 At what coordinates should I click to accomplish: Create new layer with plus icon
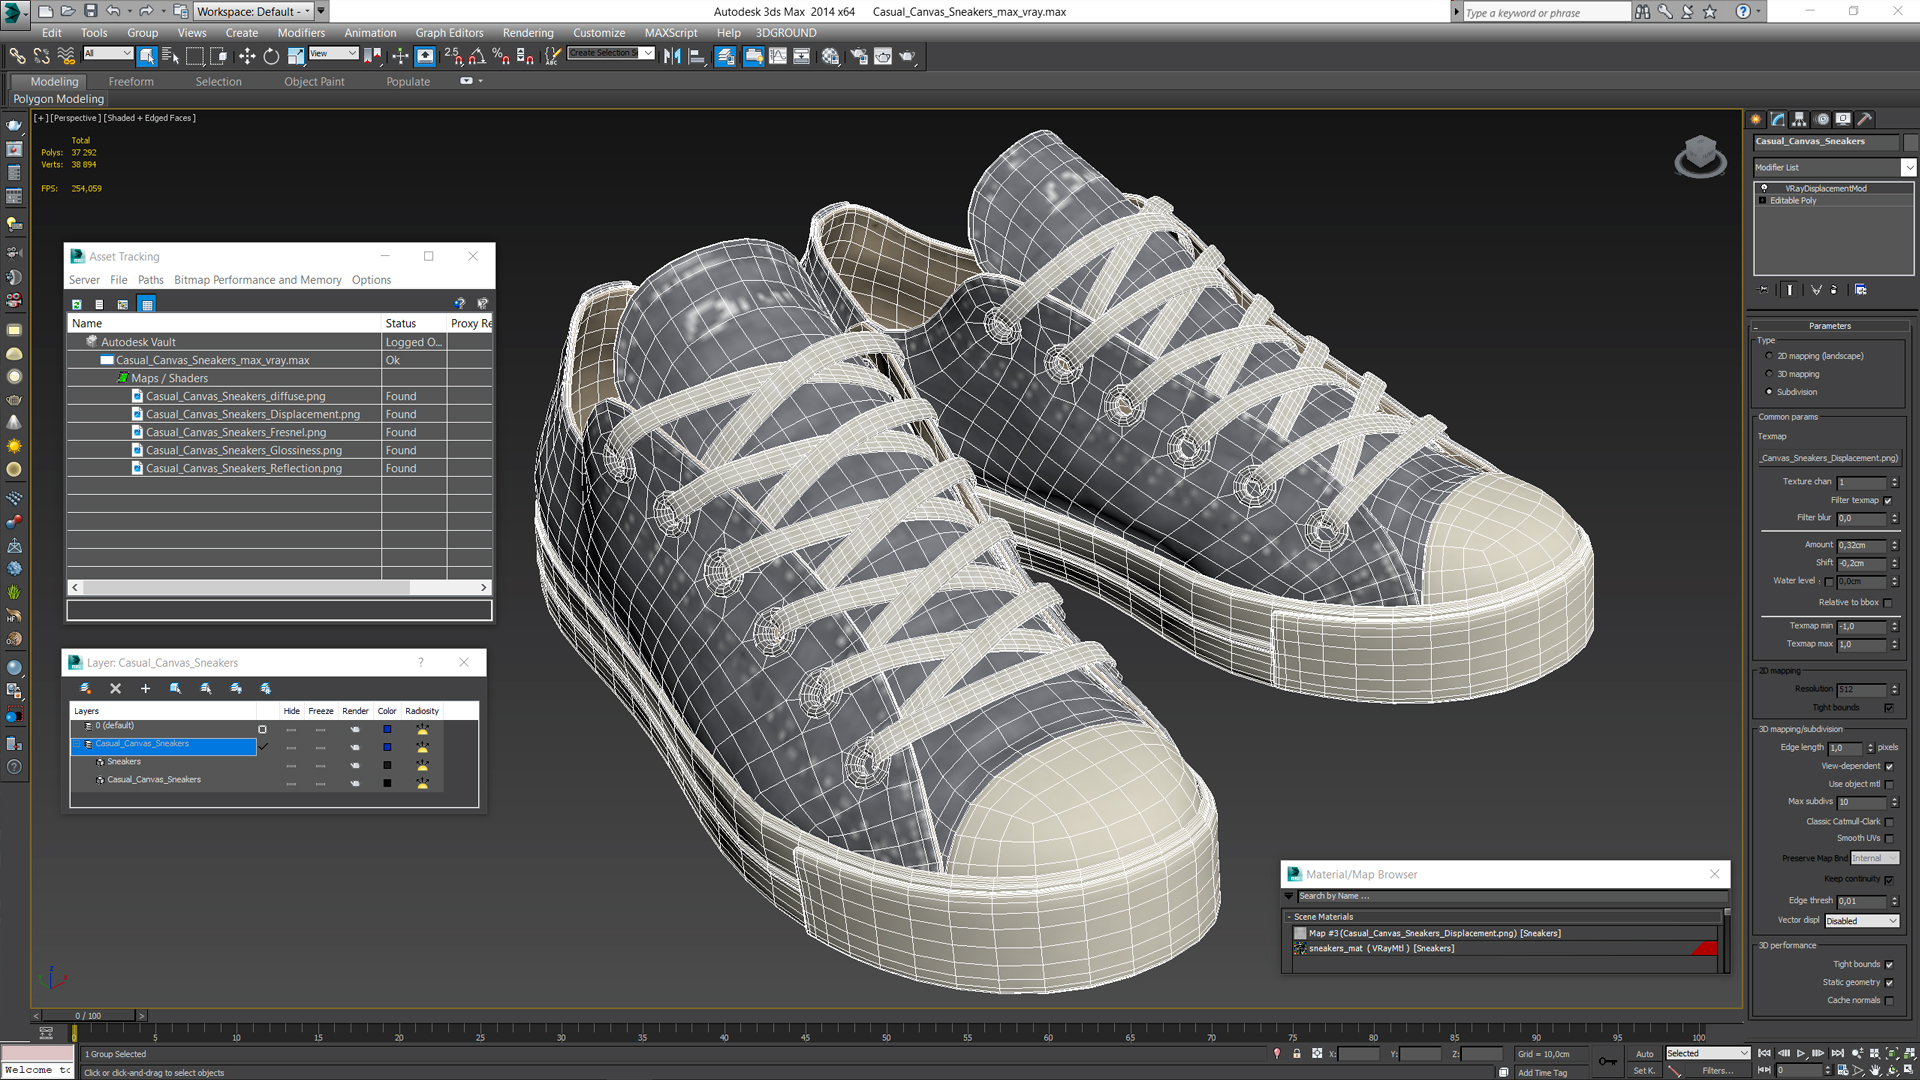(x=145, y=688)
